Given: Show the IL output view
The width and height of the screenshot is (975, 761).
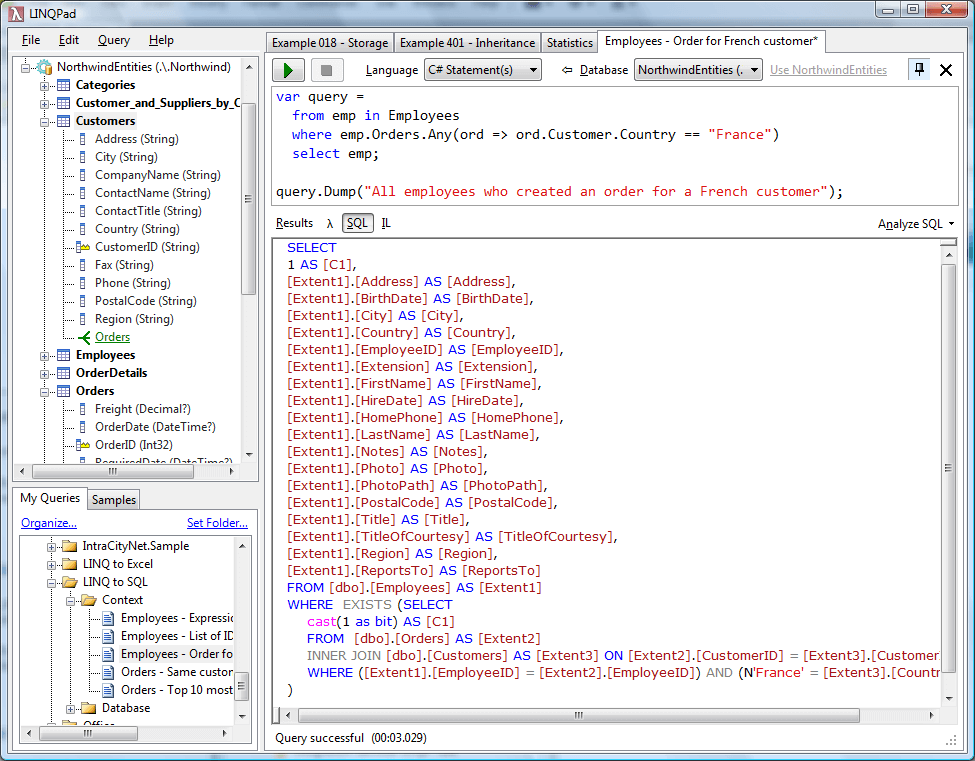Looking at the screenshot, I should (x=386, y=223).
